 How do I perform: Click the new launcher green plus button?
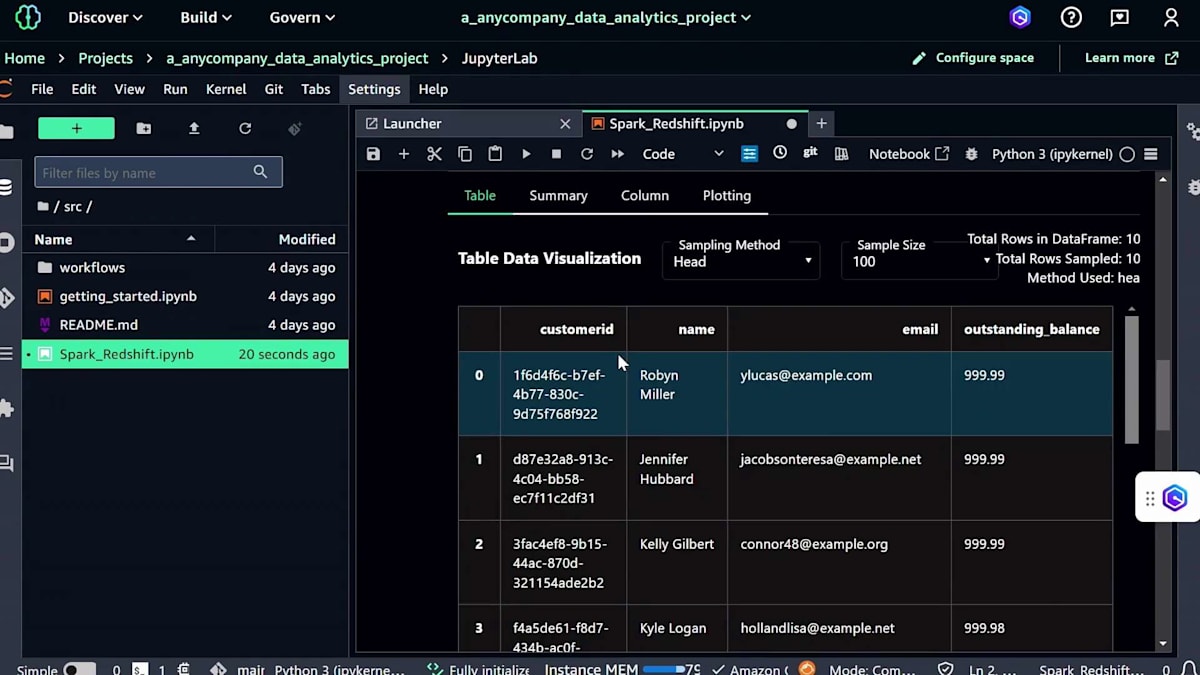(76, 128)
